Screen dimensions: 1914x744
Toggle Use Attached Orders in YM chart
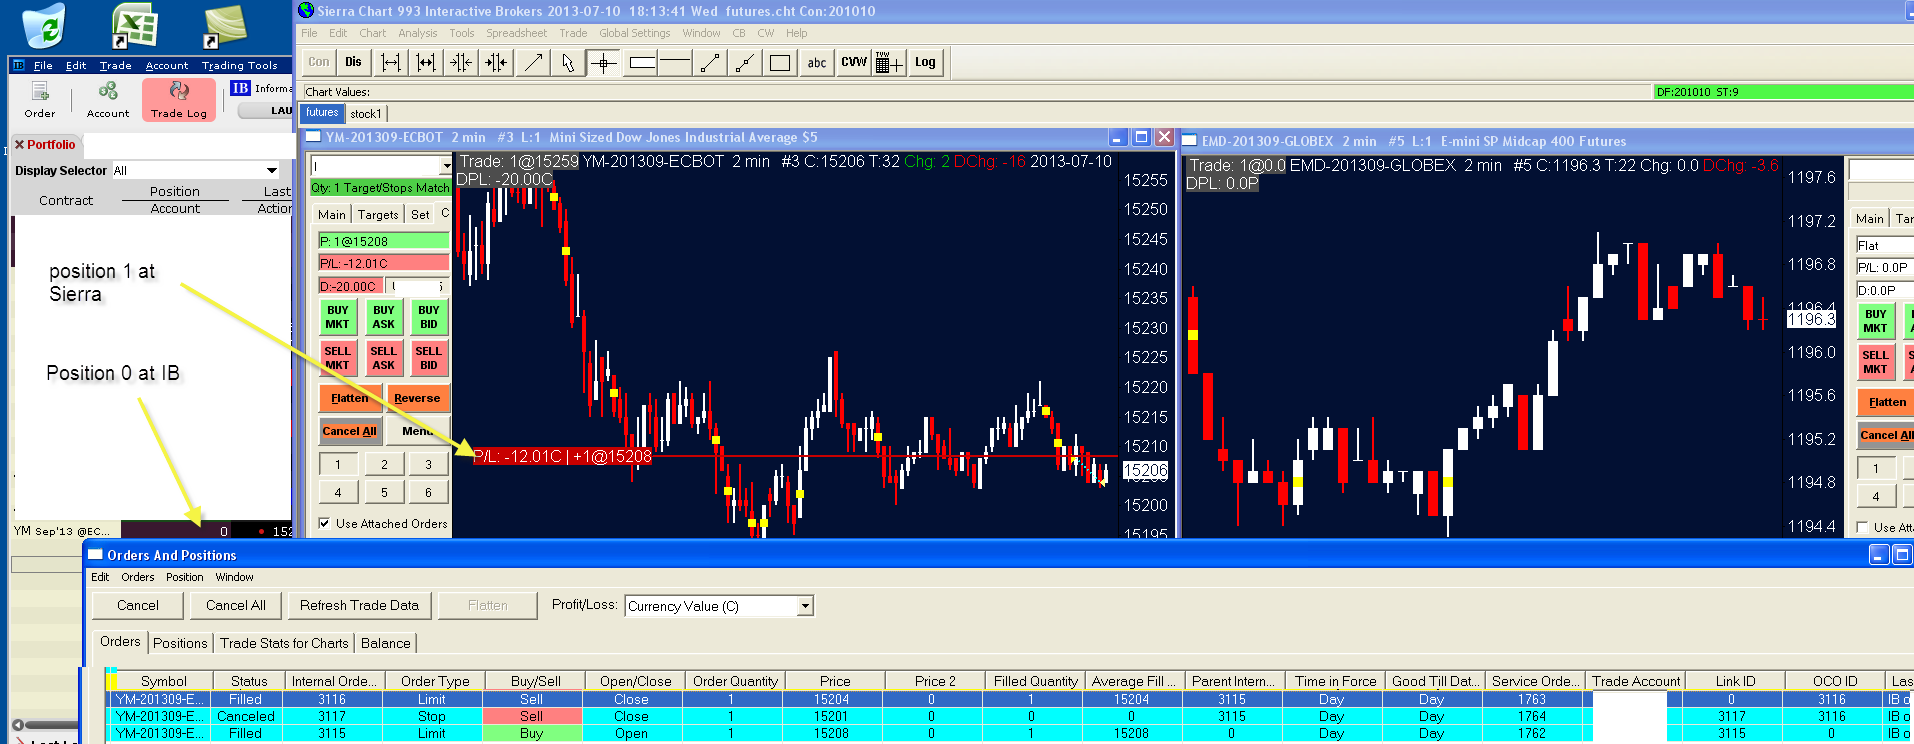pos(324,523)
